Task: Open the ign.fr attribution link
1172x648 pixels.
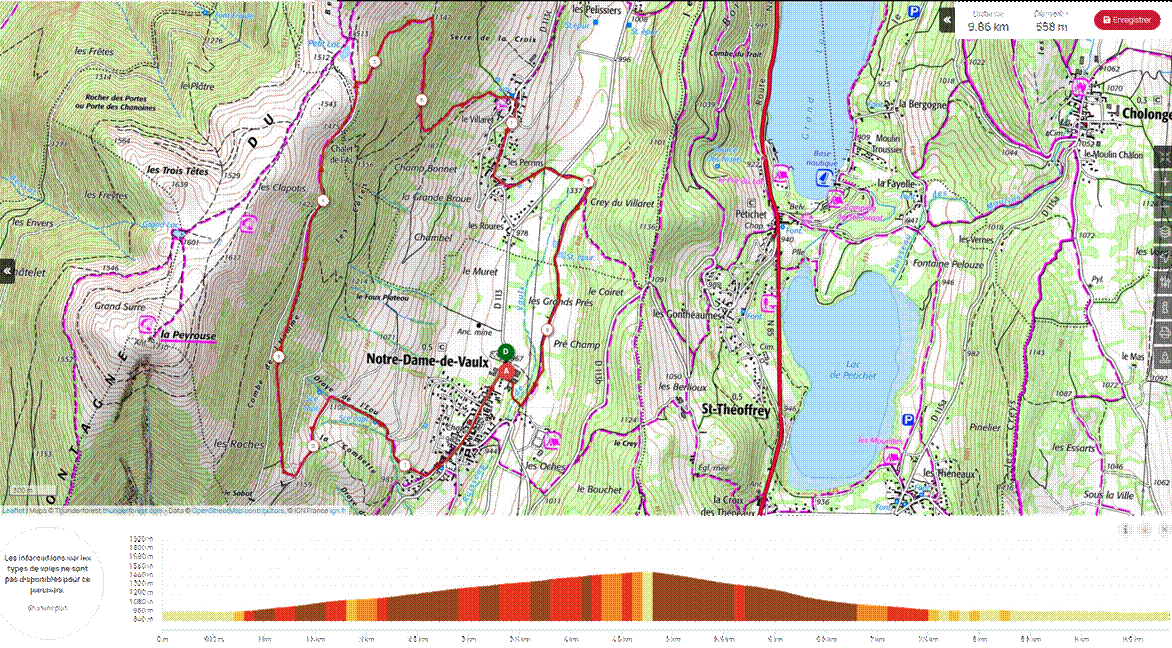Action: coord(338,510)
